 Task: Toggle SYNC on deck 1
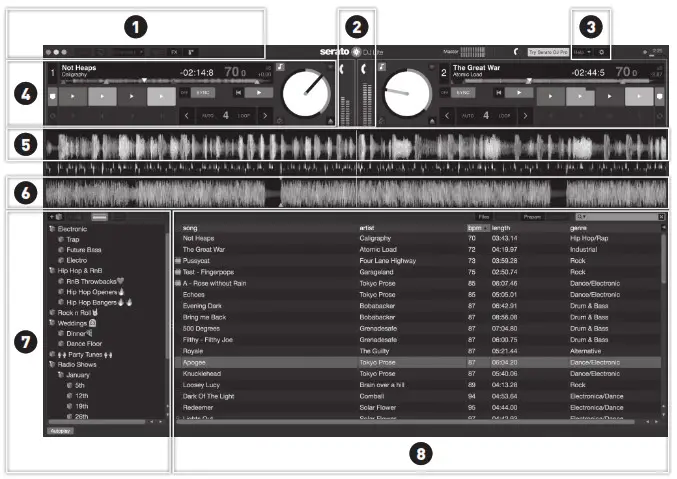point(203,92)
